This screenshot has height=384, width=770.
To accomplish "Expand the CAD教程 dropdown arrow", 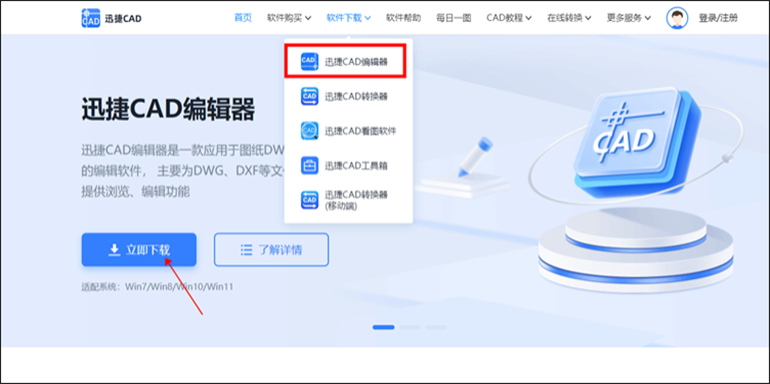I will click(x=528, y=19).
